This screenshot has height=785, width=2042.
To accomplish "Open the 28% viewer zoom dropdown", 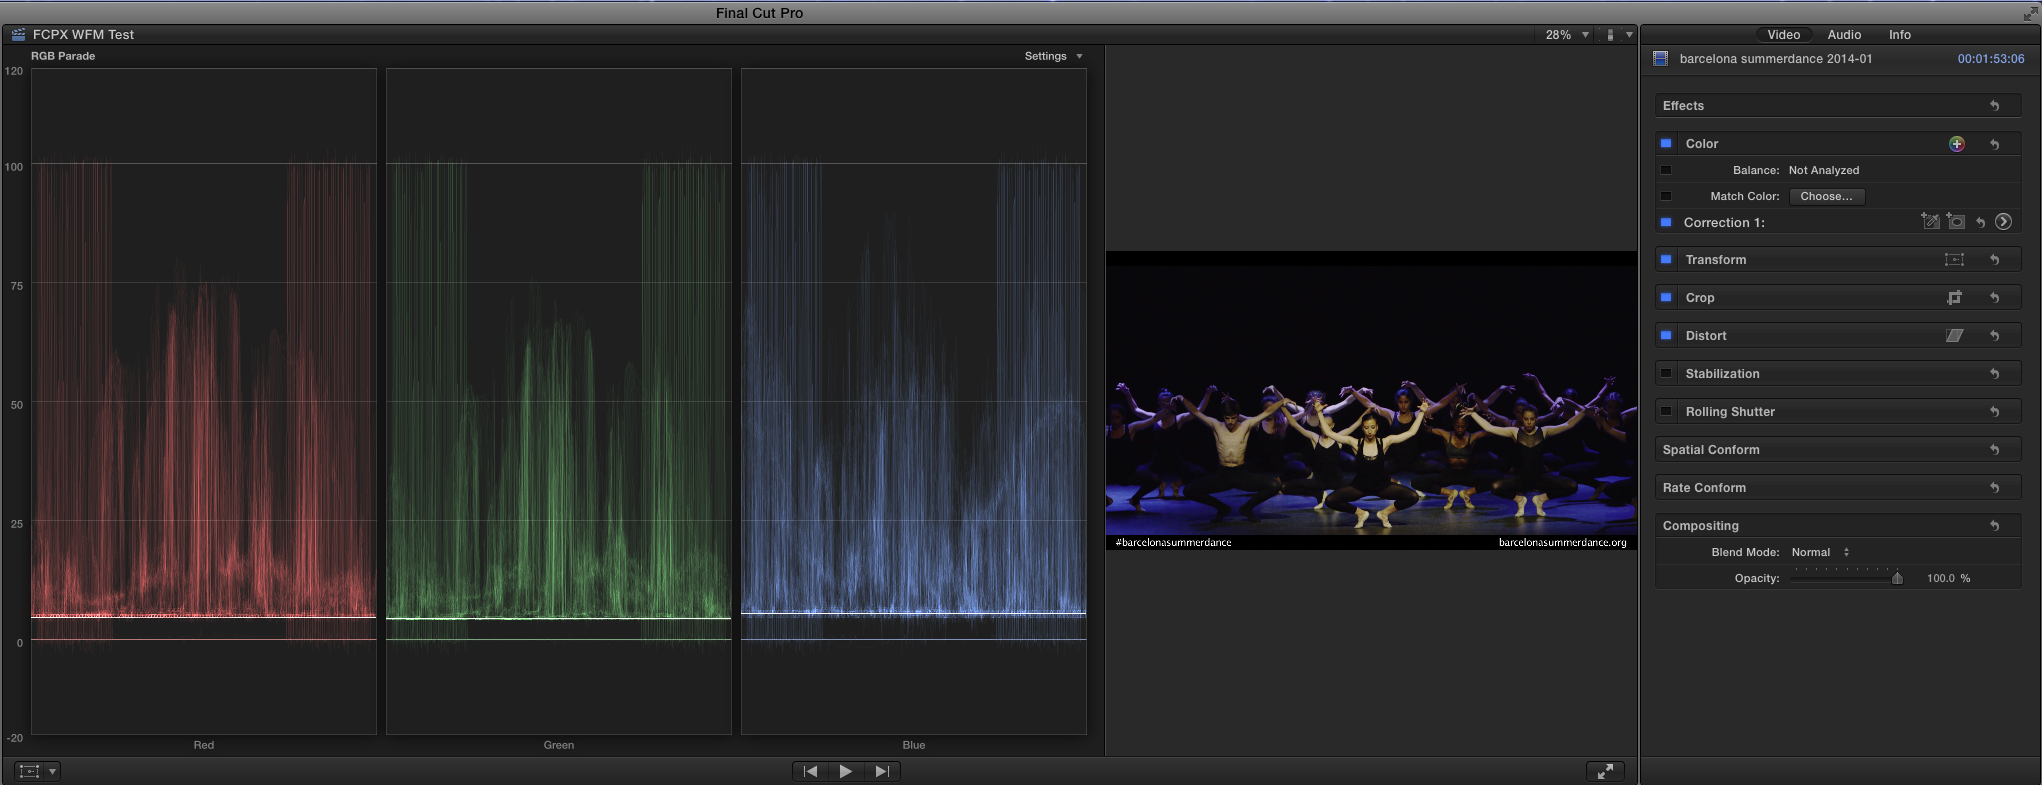I will (1566, 35).
